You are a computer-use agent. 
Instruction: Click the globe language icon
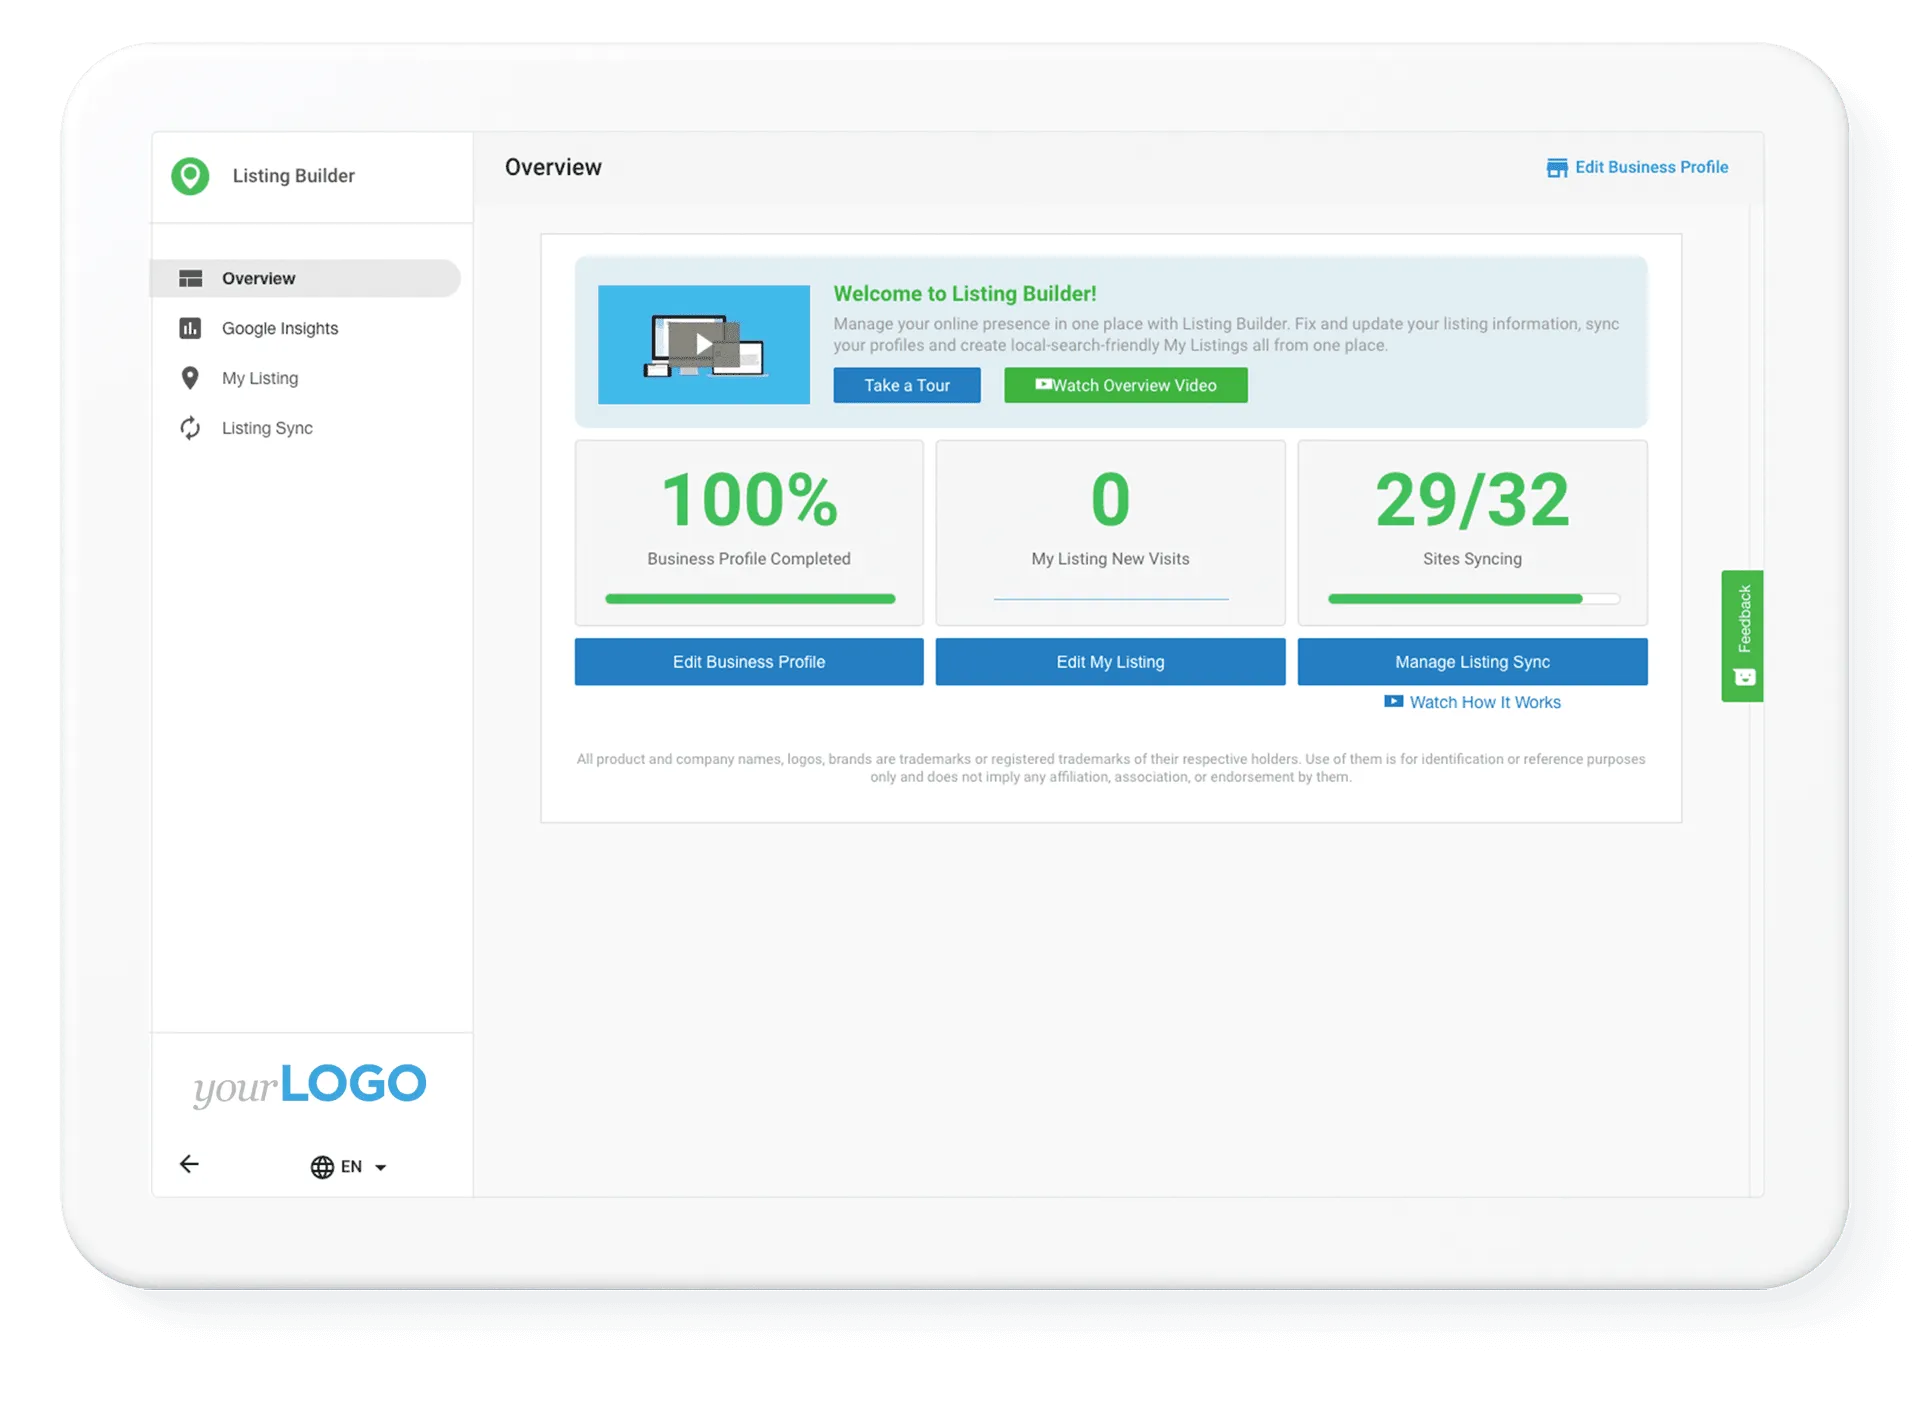(322, 1167)
